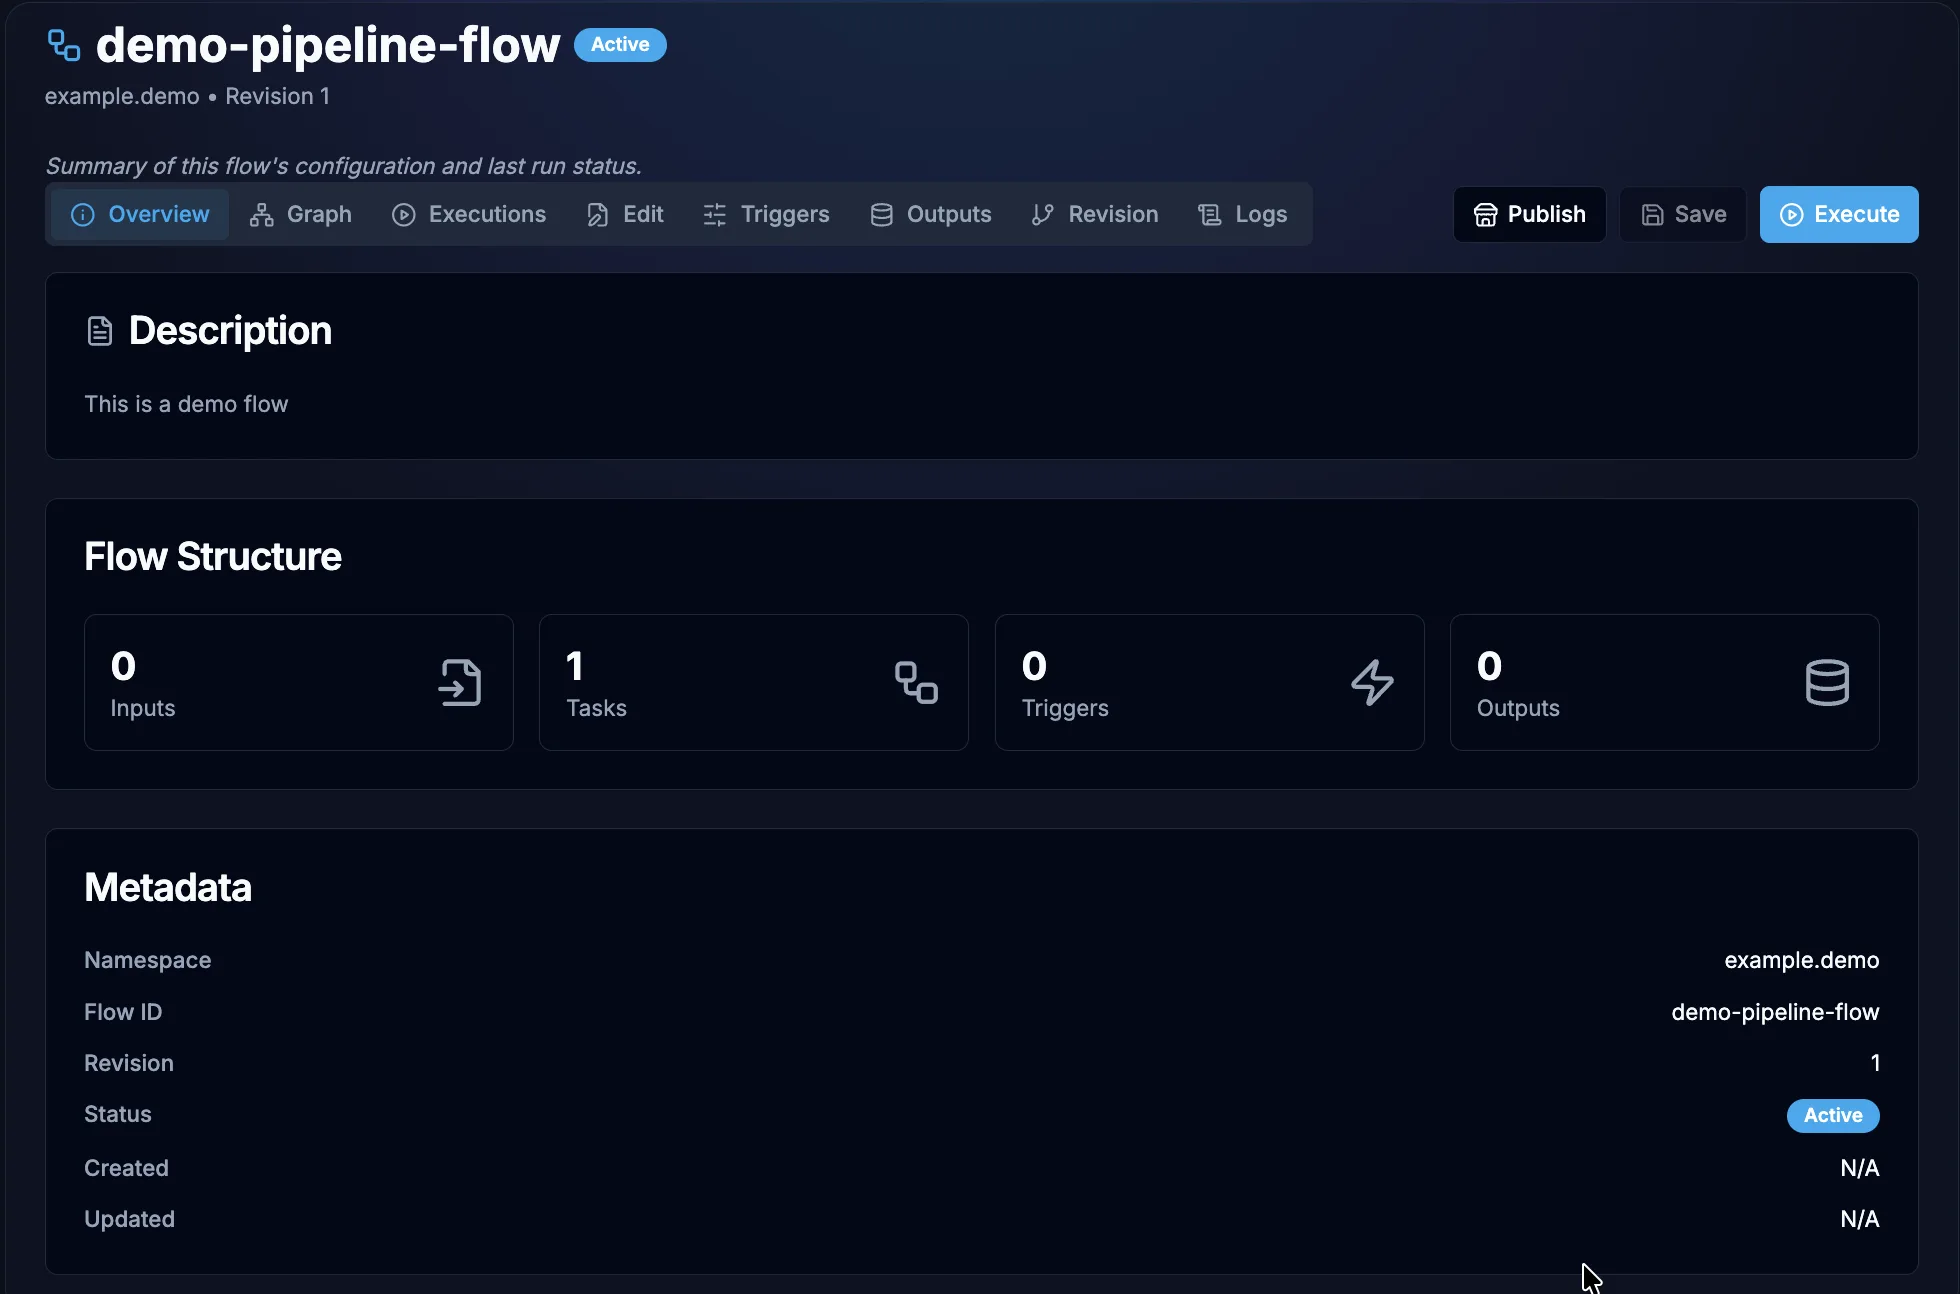1960x1294 pixels.
Task: Click the Tasks flow nodes icon
Action: tap(916, 683)
